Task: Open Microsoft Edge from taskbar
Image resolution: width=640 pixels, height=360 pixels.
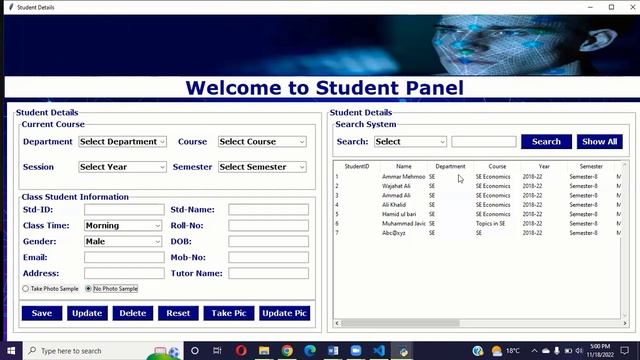Action: tap(310, 351)
